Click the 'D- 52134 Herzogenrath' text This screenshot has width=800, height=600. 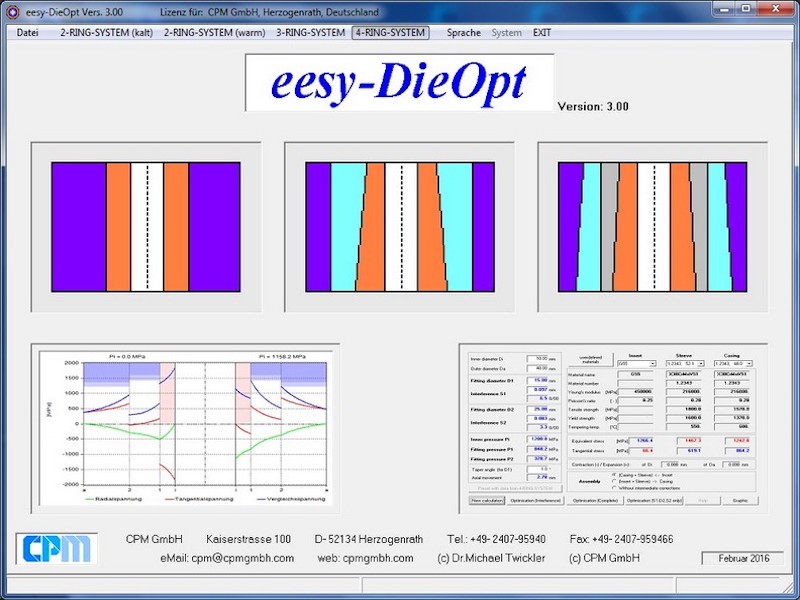pyautogui.click(x=369, y=539)
